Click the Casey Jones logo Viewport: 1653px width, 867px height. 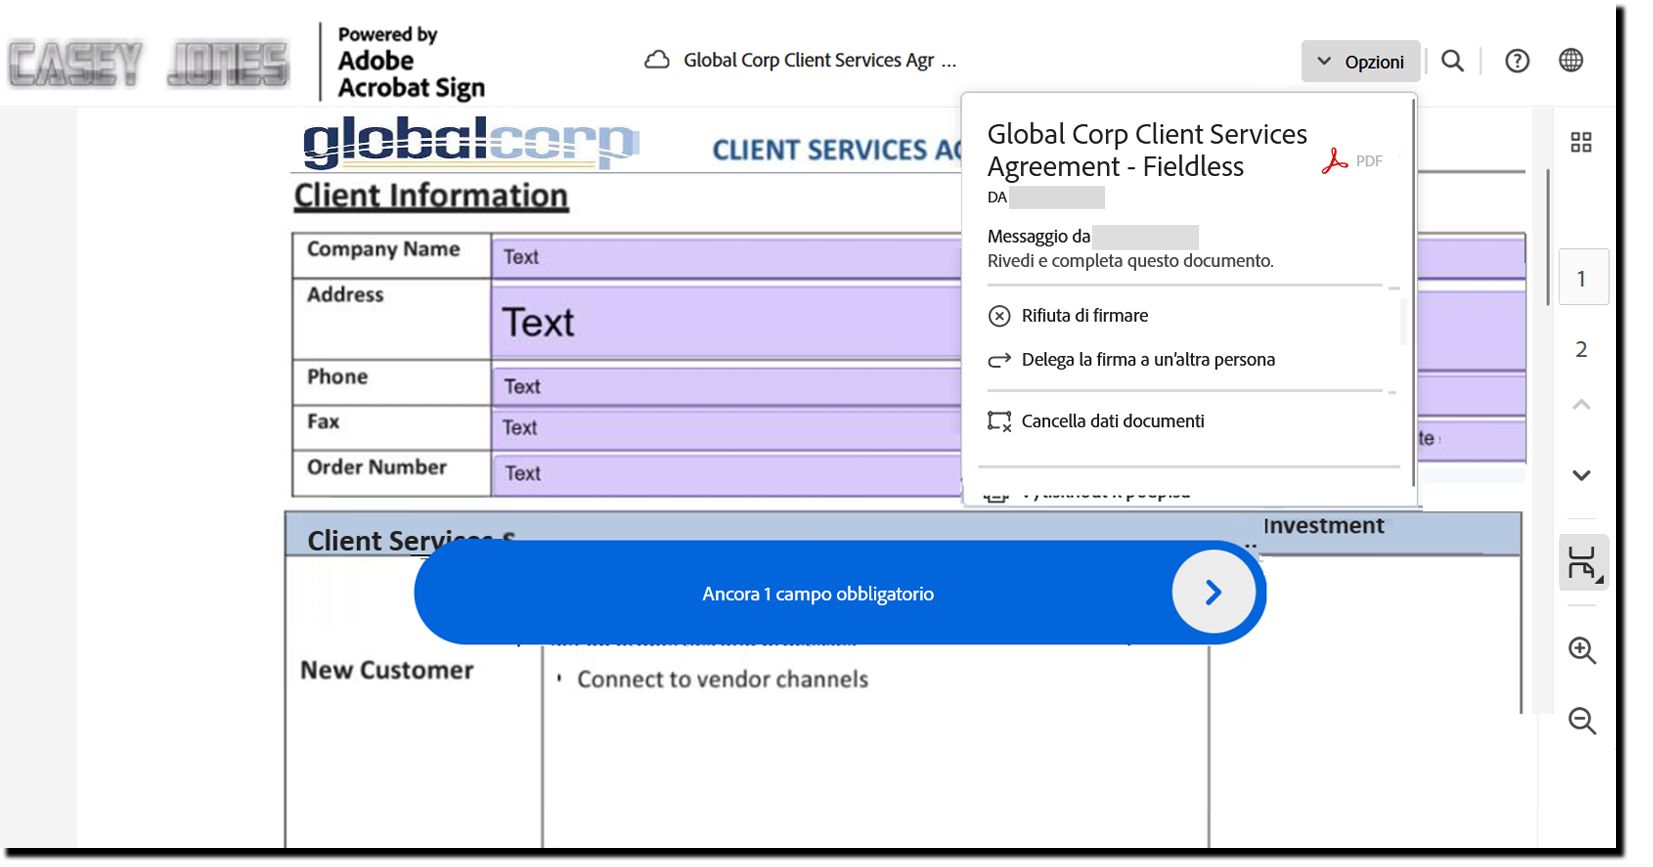(149, 64)
